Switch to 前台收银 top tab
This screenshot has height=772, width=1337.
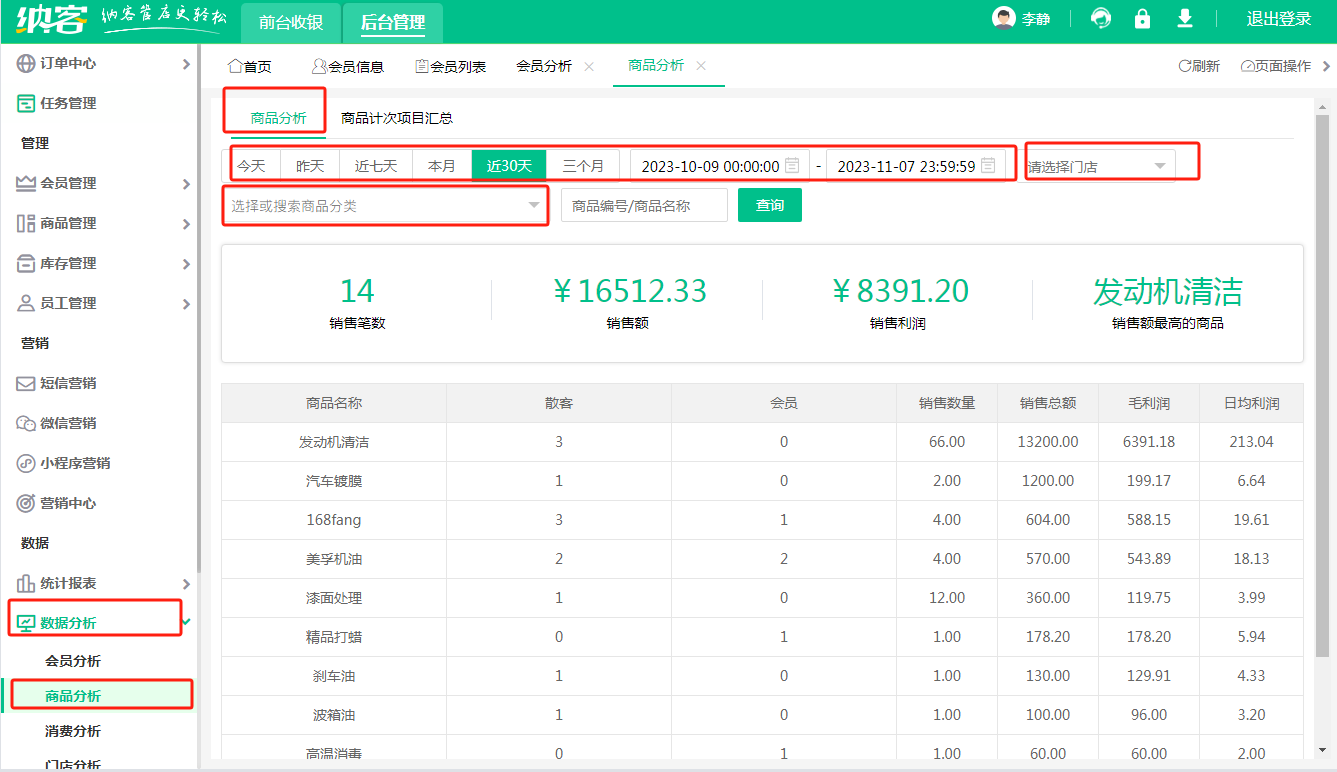click(290, 22)
